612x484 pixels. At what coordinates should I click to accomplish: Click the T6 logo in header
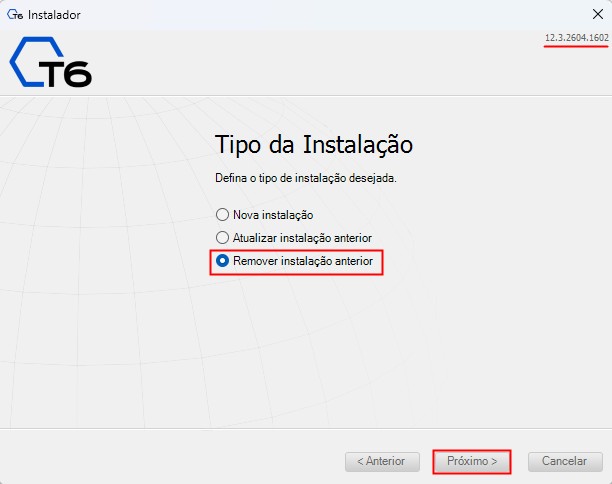pos(51,62)
